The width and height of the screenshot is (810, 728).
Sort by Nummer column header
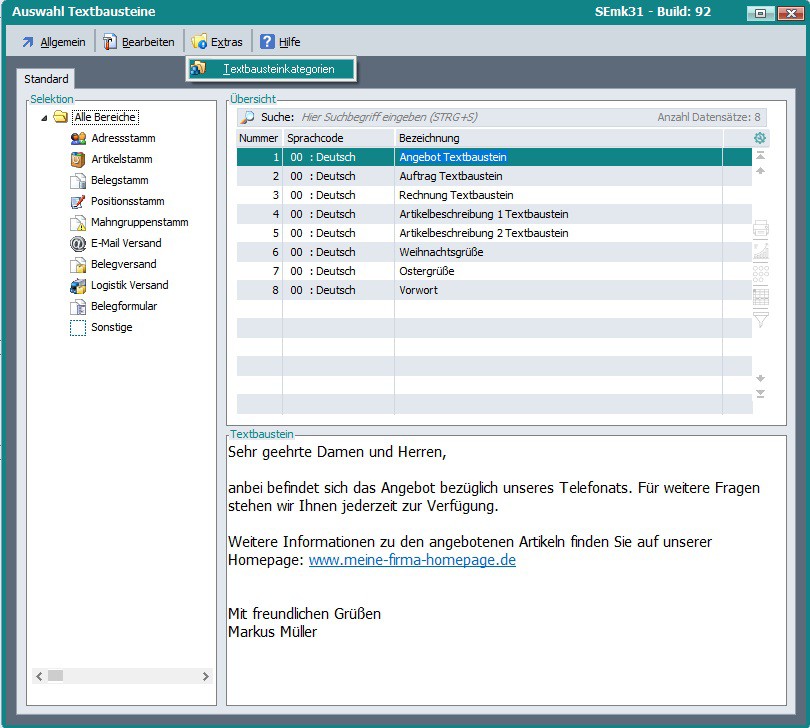259,138
